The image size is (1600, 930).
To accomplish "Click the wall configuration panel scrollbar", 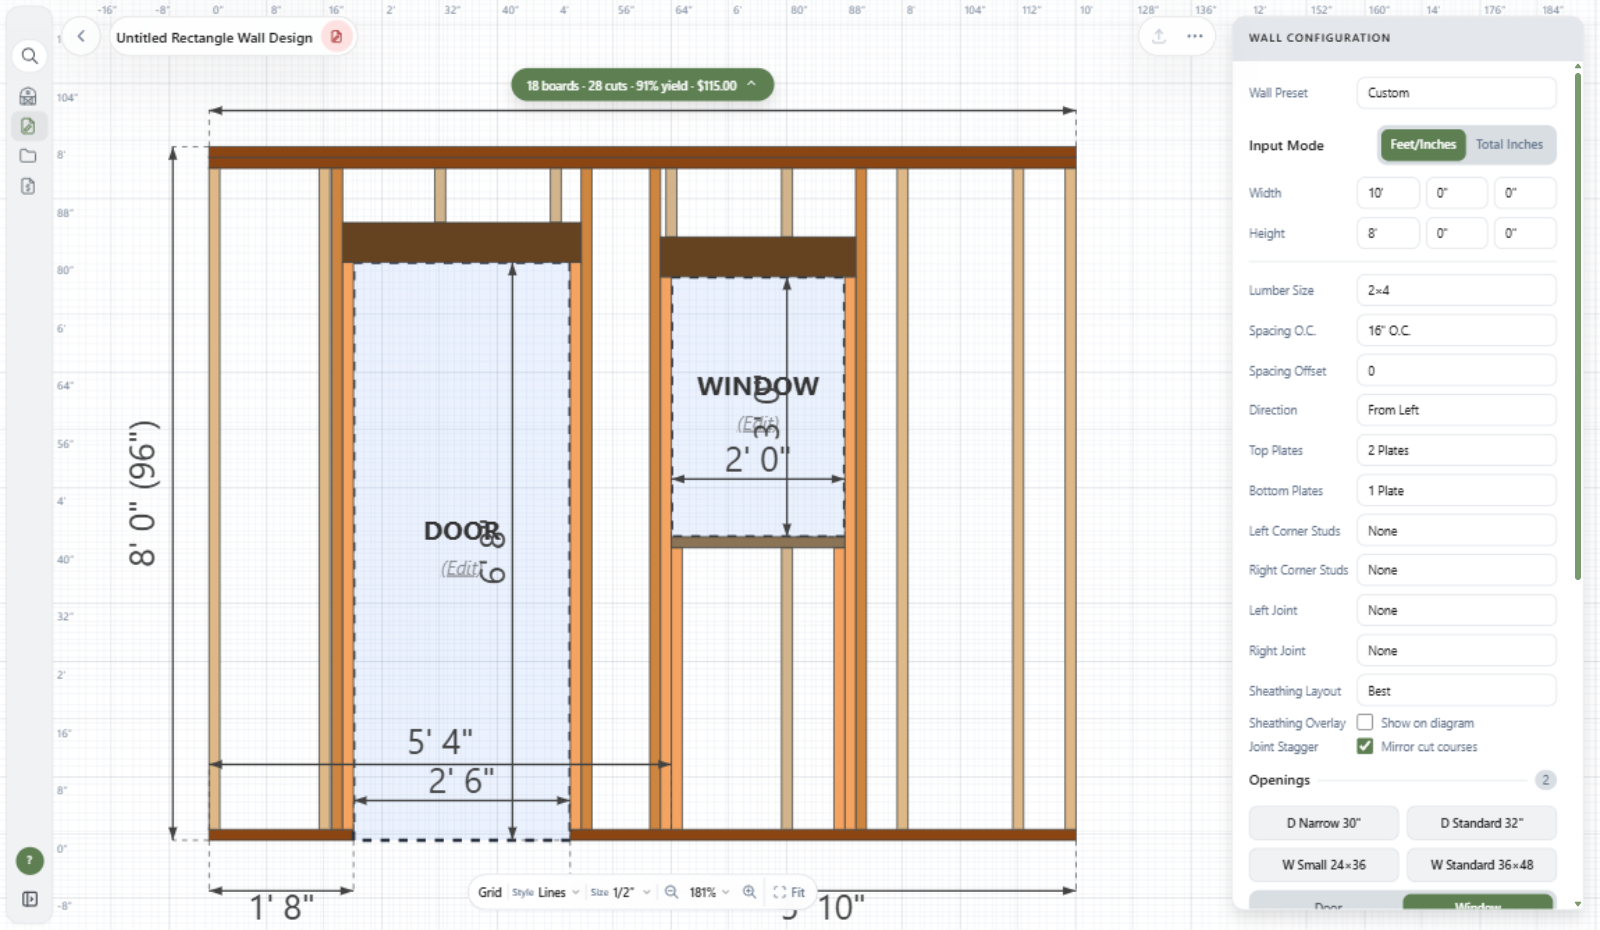I will point(1578,325).
